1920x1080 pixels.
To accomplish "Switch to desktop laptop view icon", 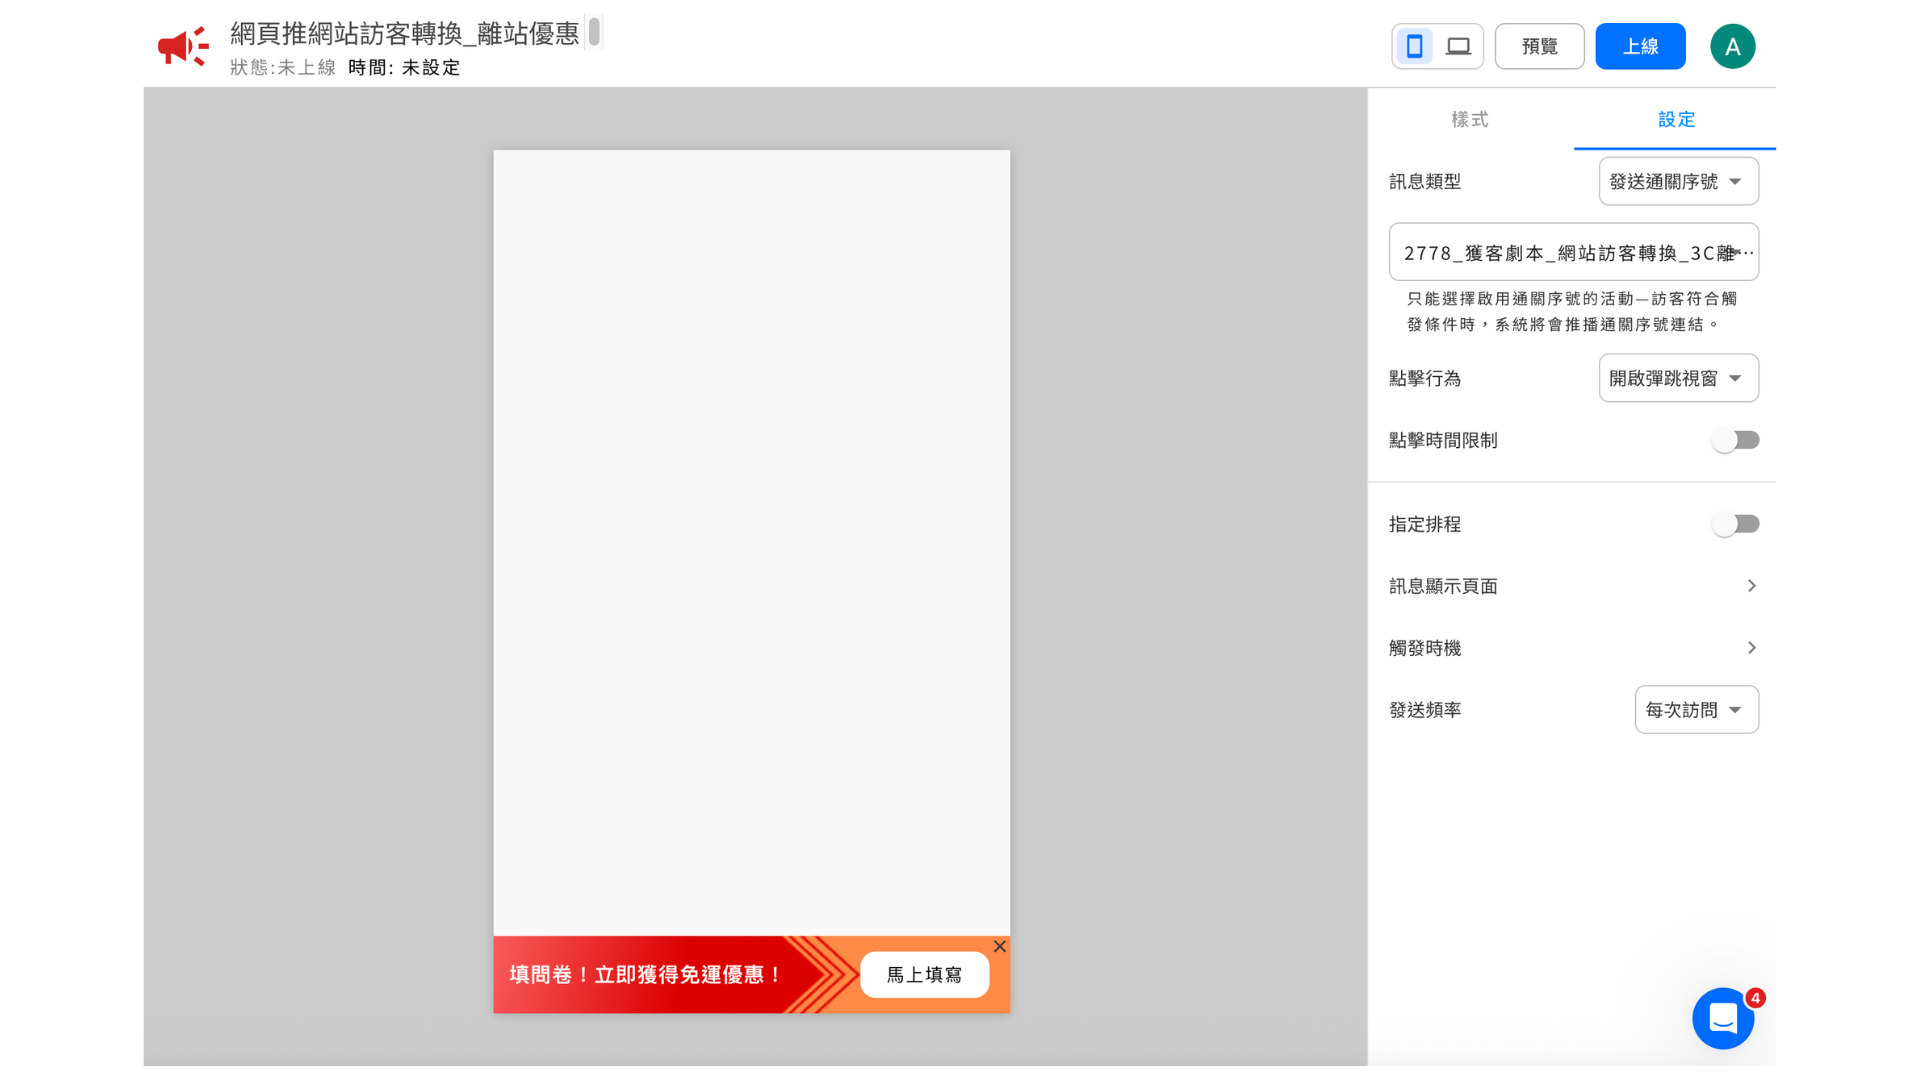I will coord(1459,47).
